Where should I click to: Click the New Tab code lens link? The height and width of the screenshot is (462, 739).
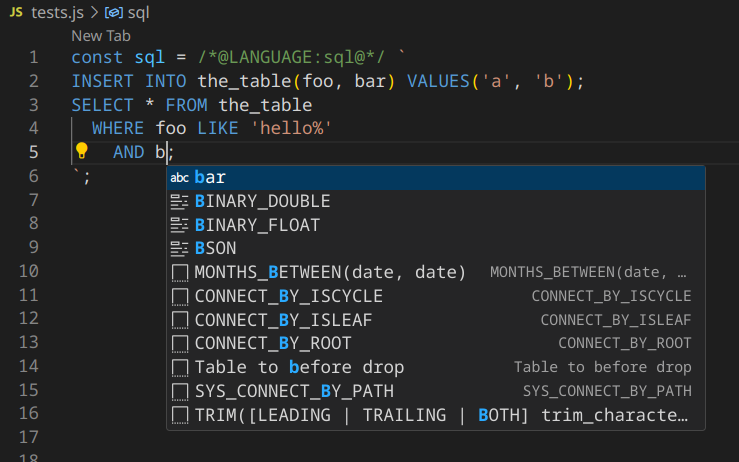101,35
